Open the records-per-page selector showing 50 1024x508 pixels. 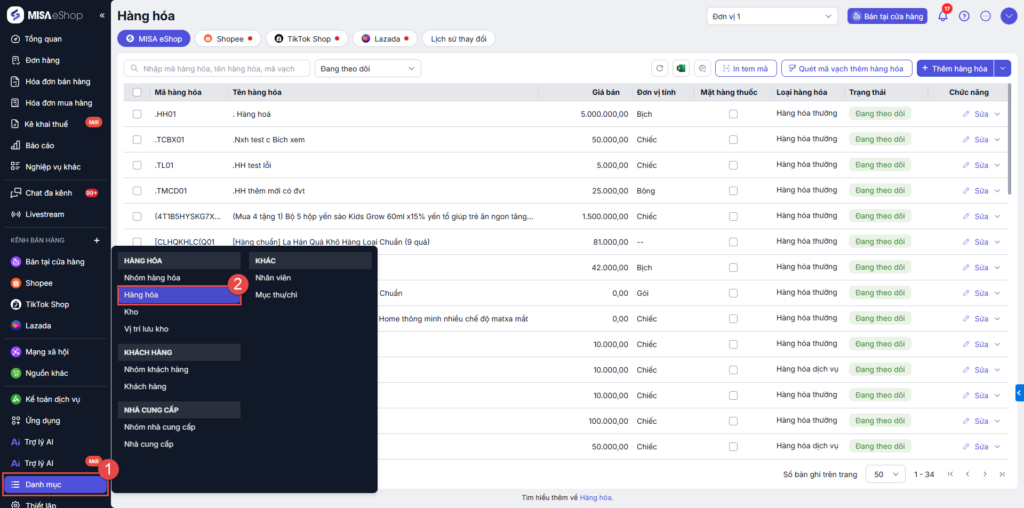pyautogui.click(x=885, y=474)
